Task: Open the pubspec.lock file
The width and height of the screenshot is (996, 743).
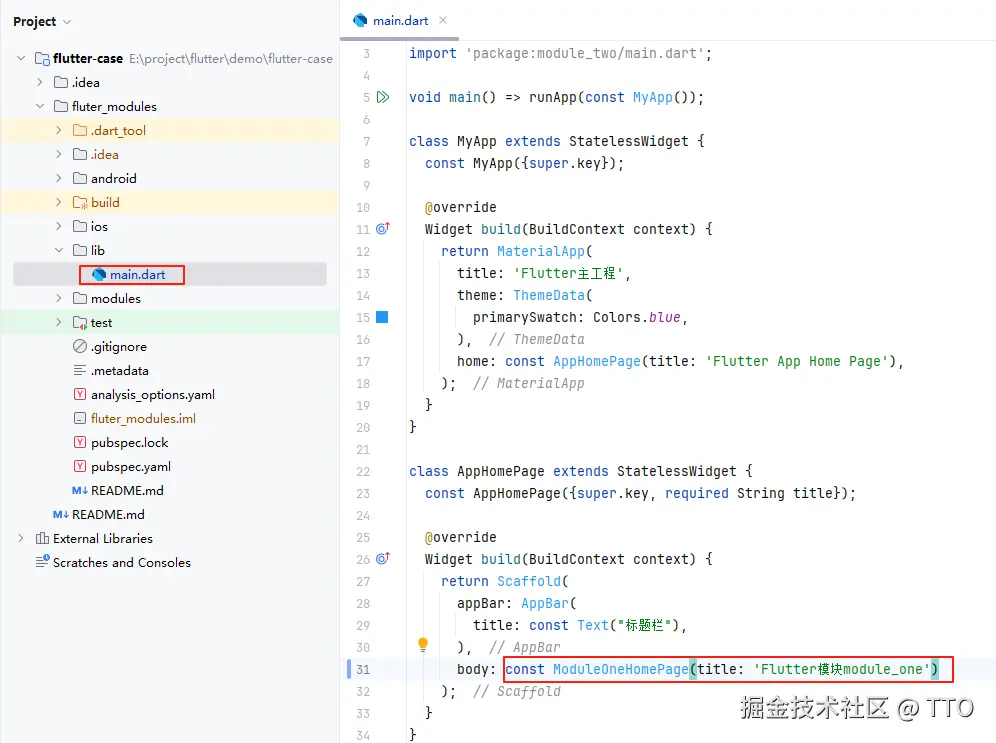Action: coord(129,442)
